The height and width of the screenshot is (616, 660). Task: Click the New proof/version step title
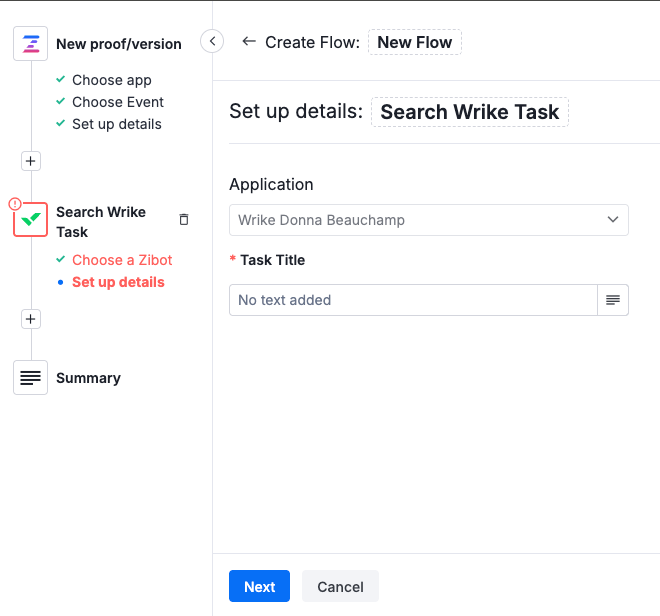click(x=119, y=44)
